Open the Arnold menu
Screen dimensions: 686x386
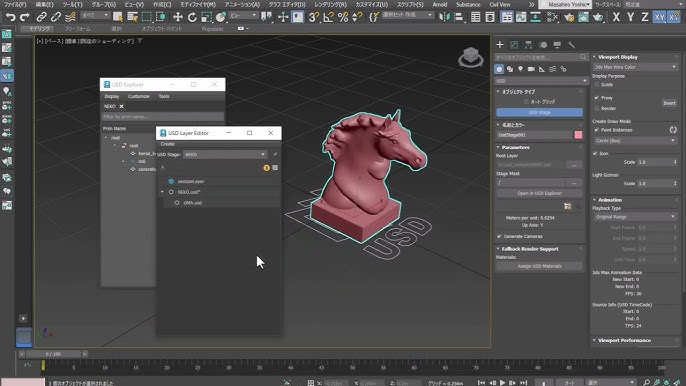click(440, 4)
